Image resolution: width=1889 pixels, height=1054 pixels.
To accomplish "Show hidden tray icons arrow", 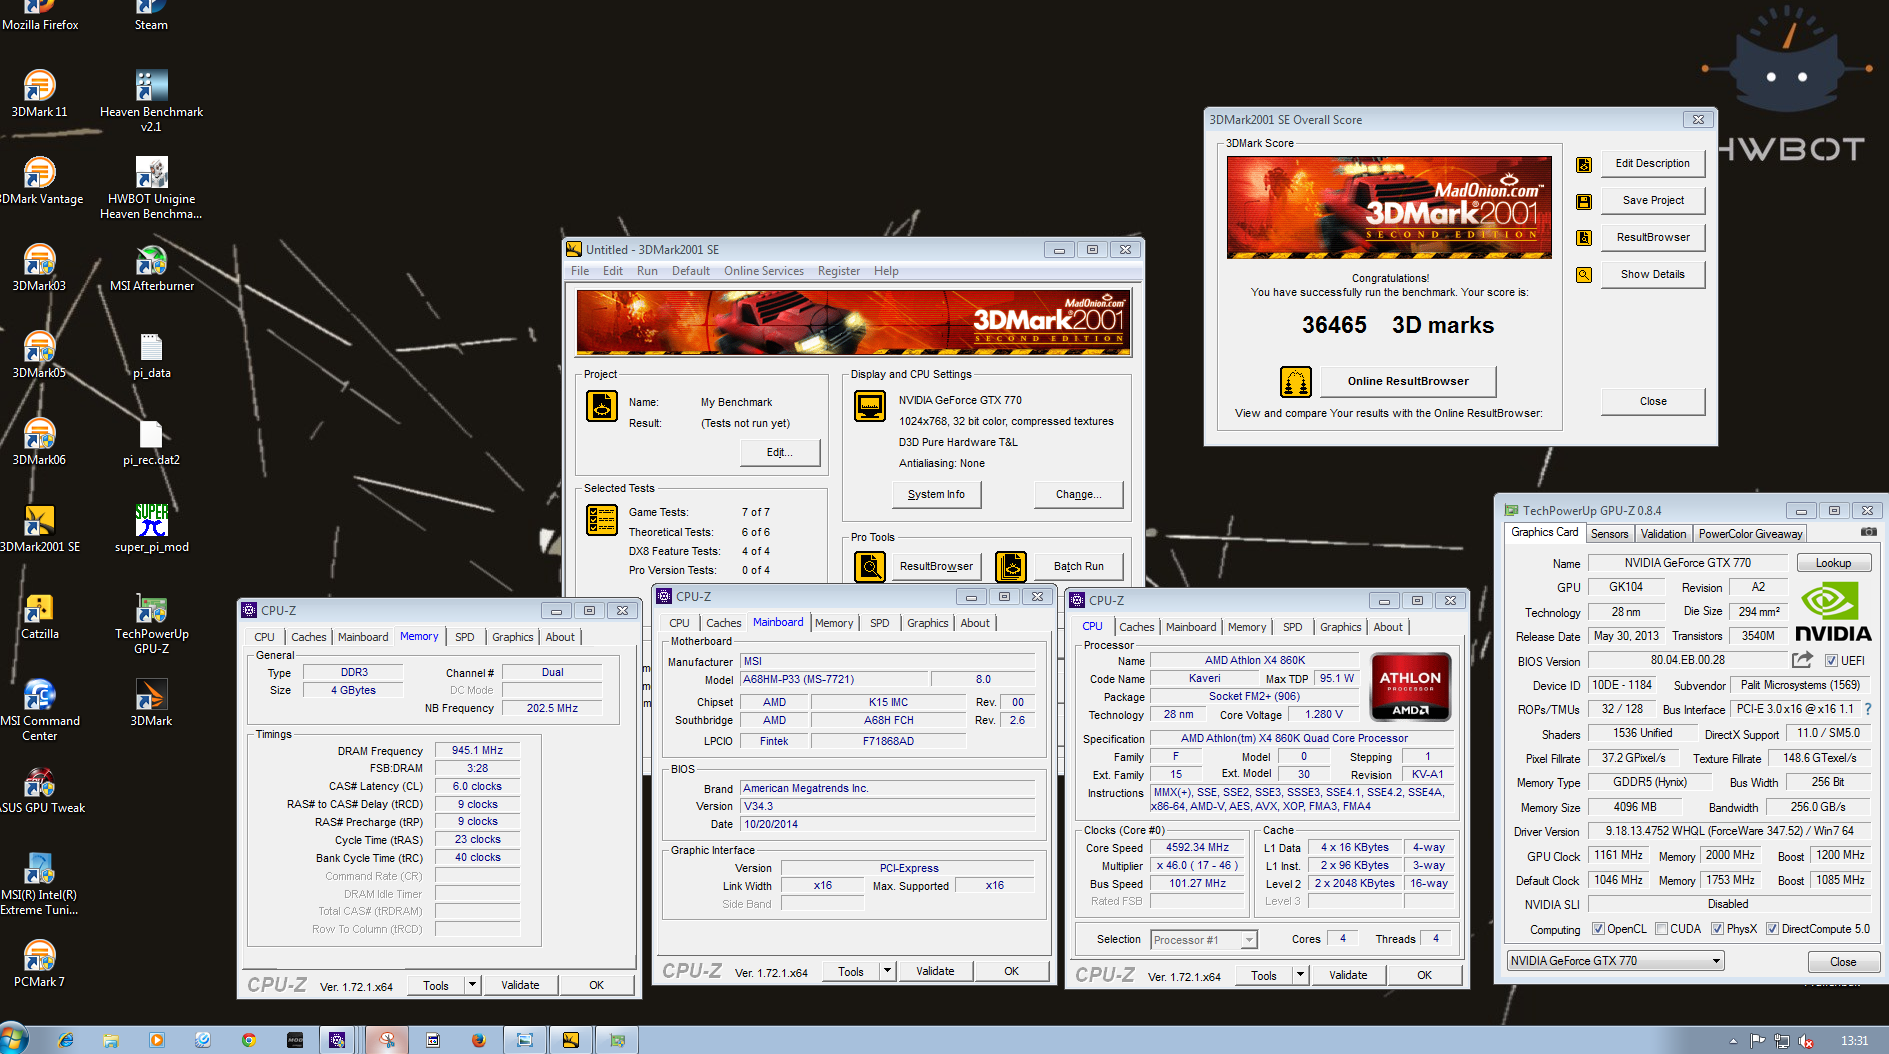I will click(1733, 1041).
